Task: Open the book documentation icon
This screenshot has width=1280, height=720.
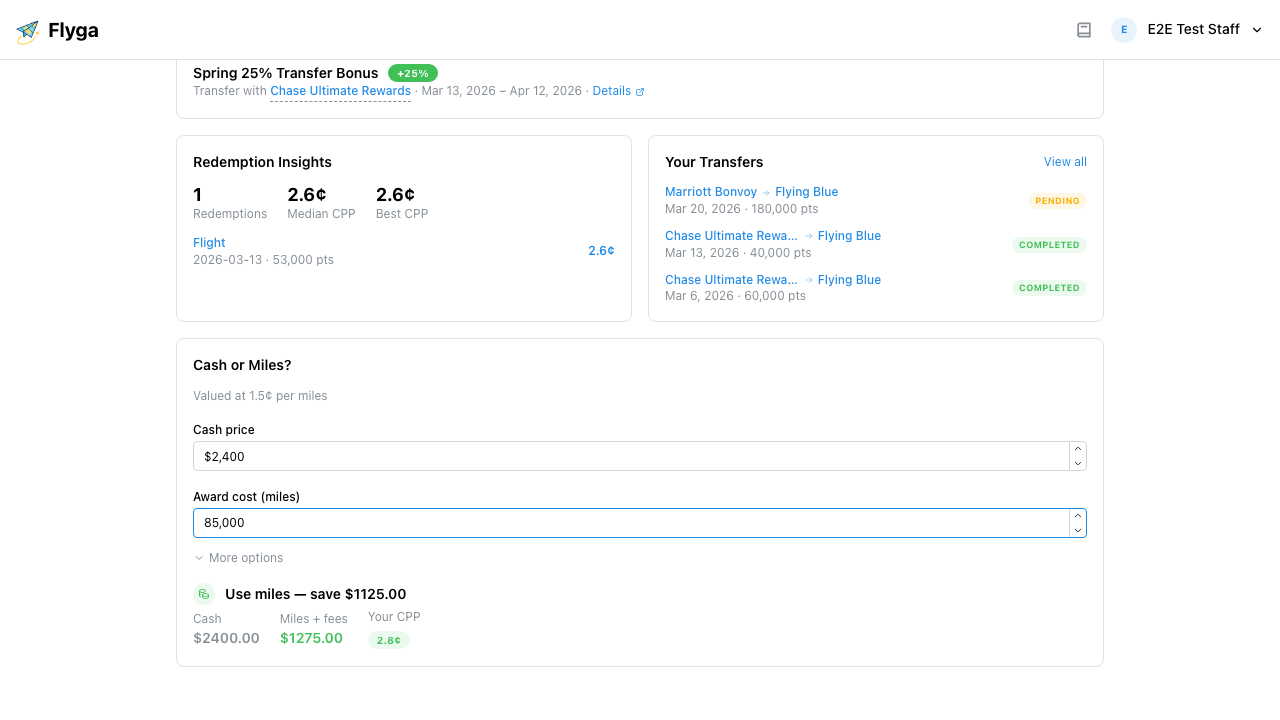Action: click(1084, 30)
